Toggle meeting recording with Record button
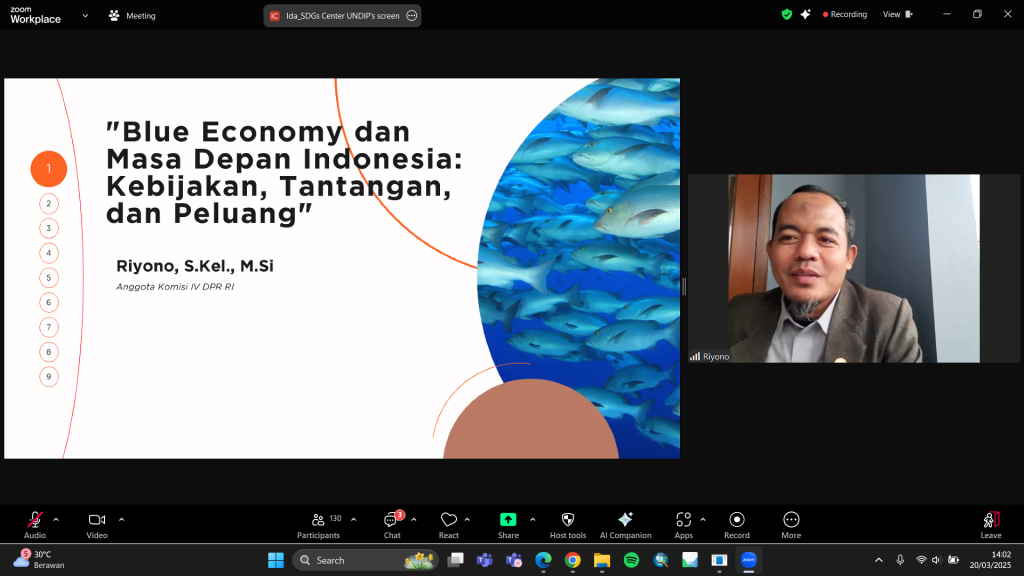The width and height of the screenshot is (1024, 576). coord(737,520)
